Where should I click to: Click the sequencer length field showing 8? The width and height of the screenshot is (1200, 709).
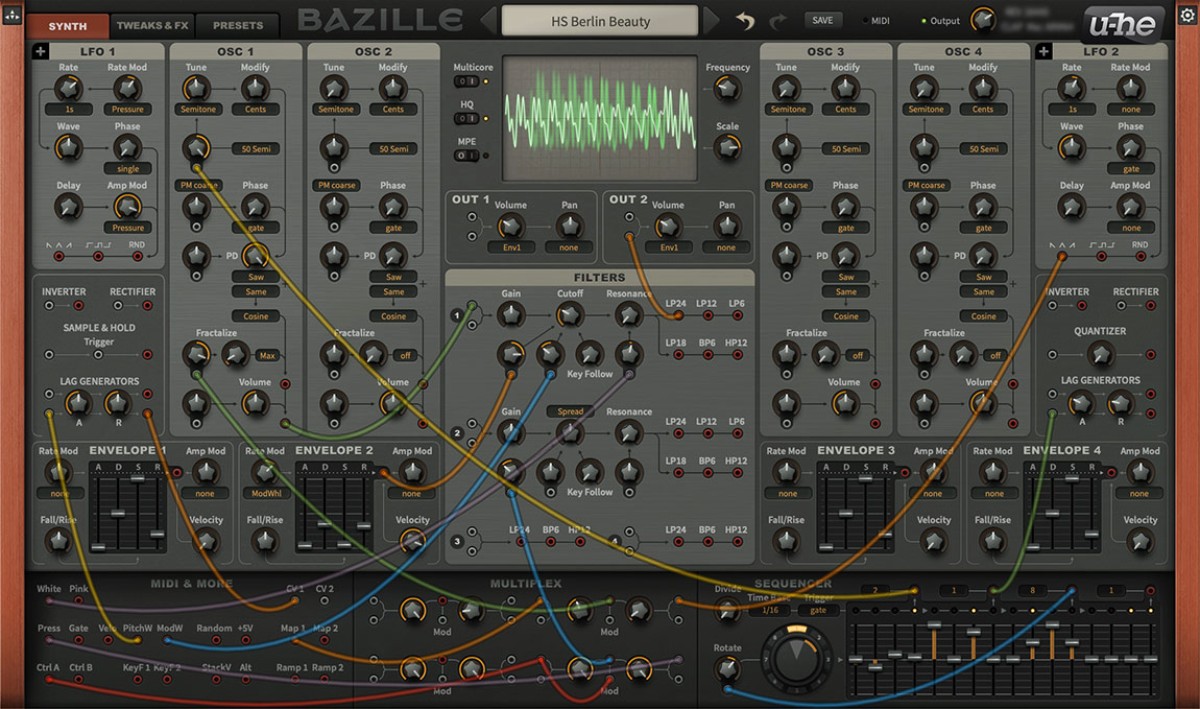tap(1033, 590)
